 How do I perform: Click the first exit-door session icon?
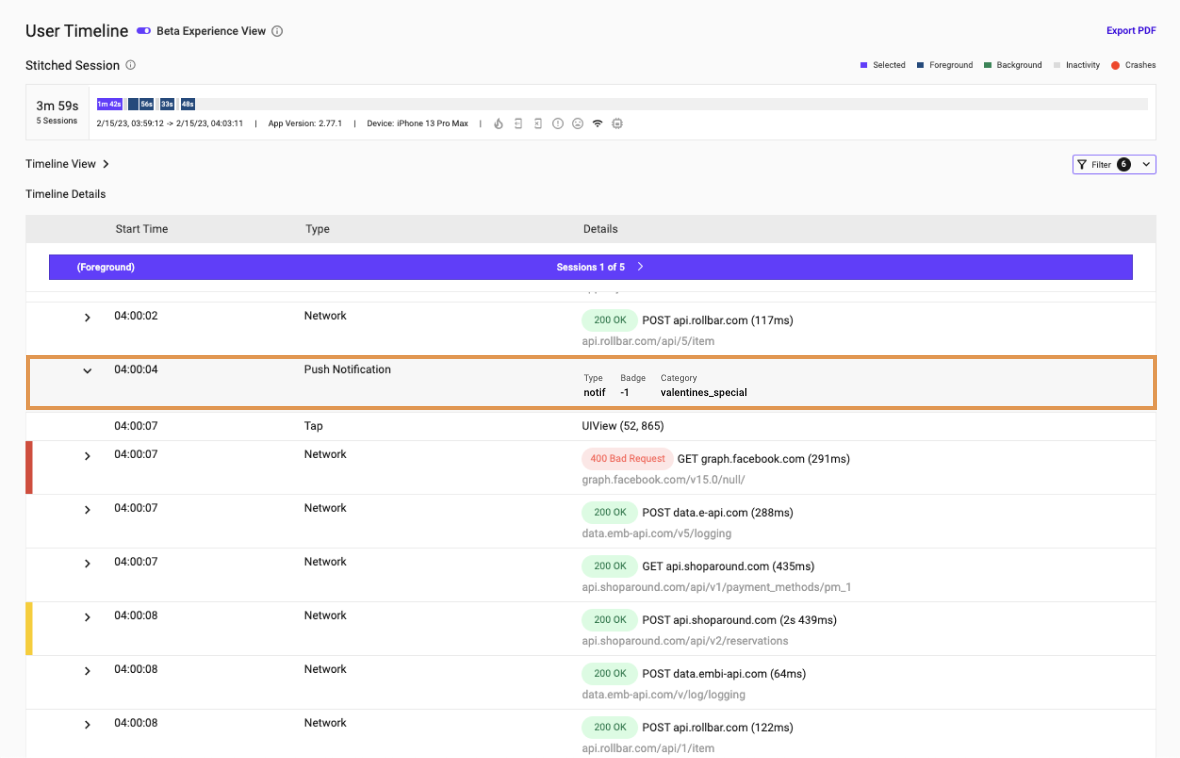pos(518,123)
